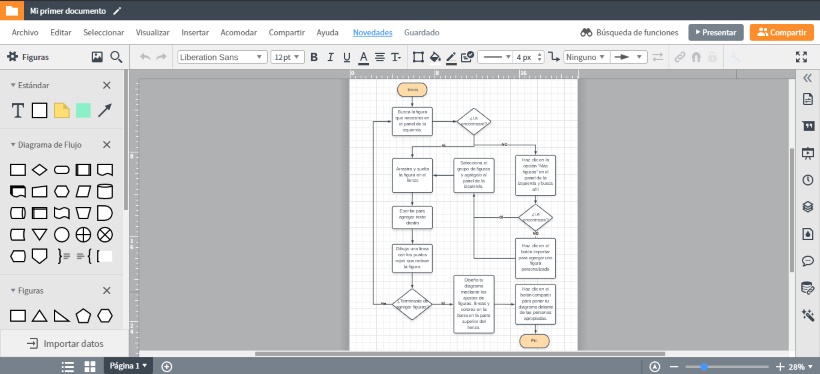Open the orange folder documents icon

coord(12,10)
